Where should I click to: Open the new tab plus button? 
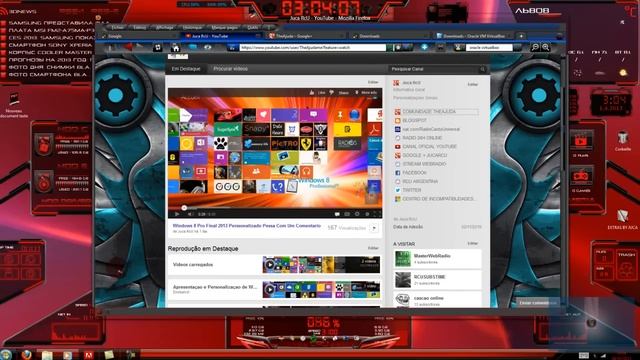[521, 36]
